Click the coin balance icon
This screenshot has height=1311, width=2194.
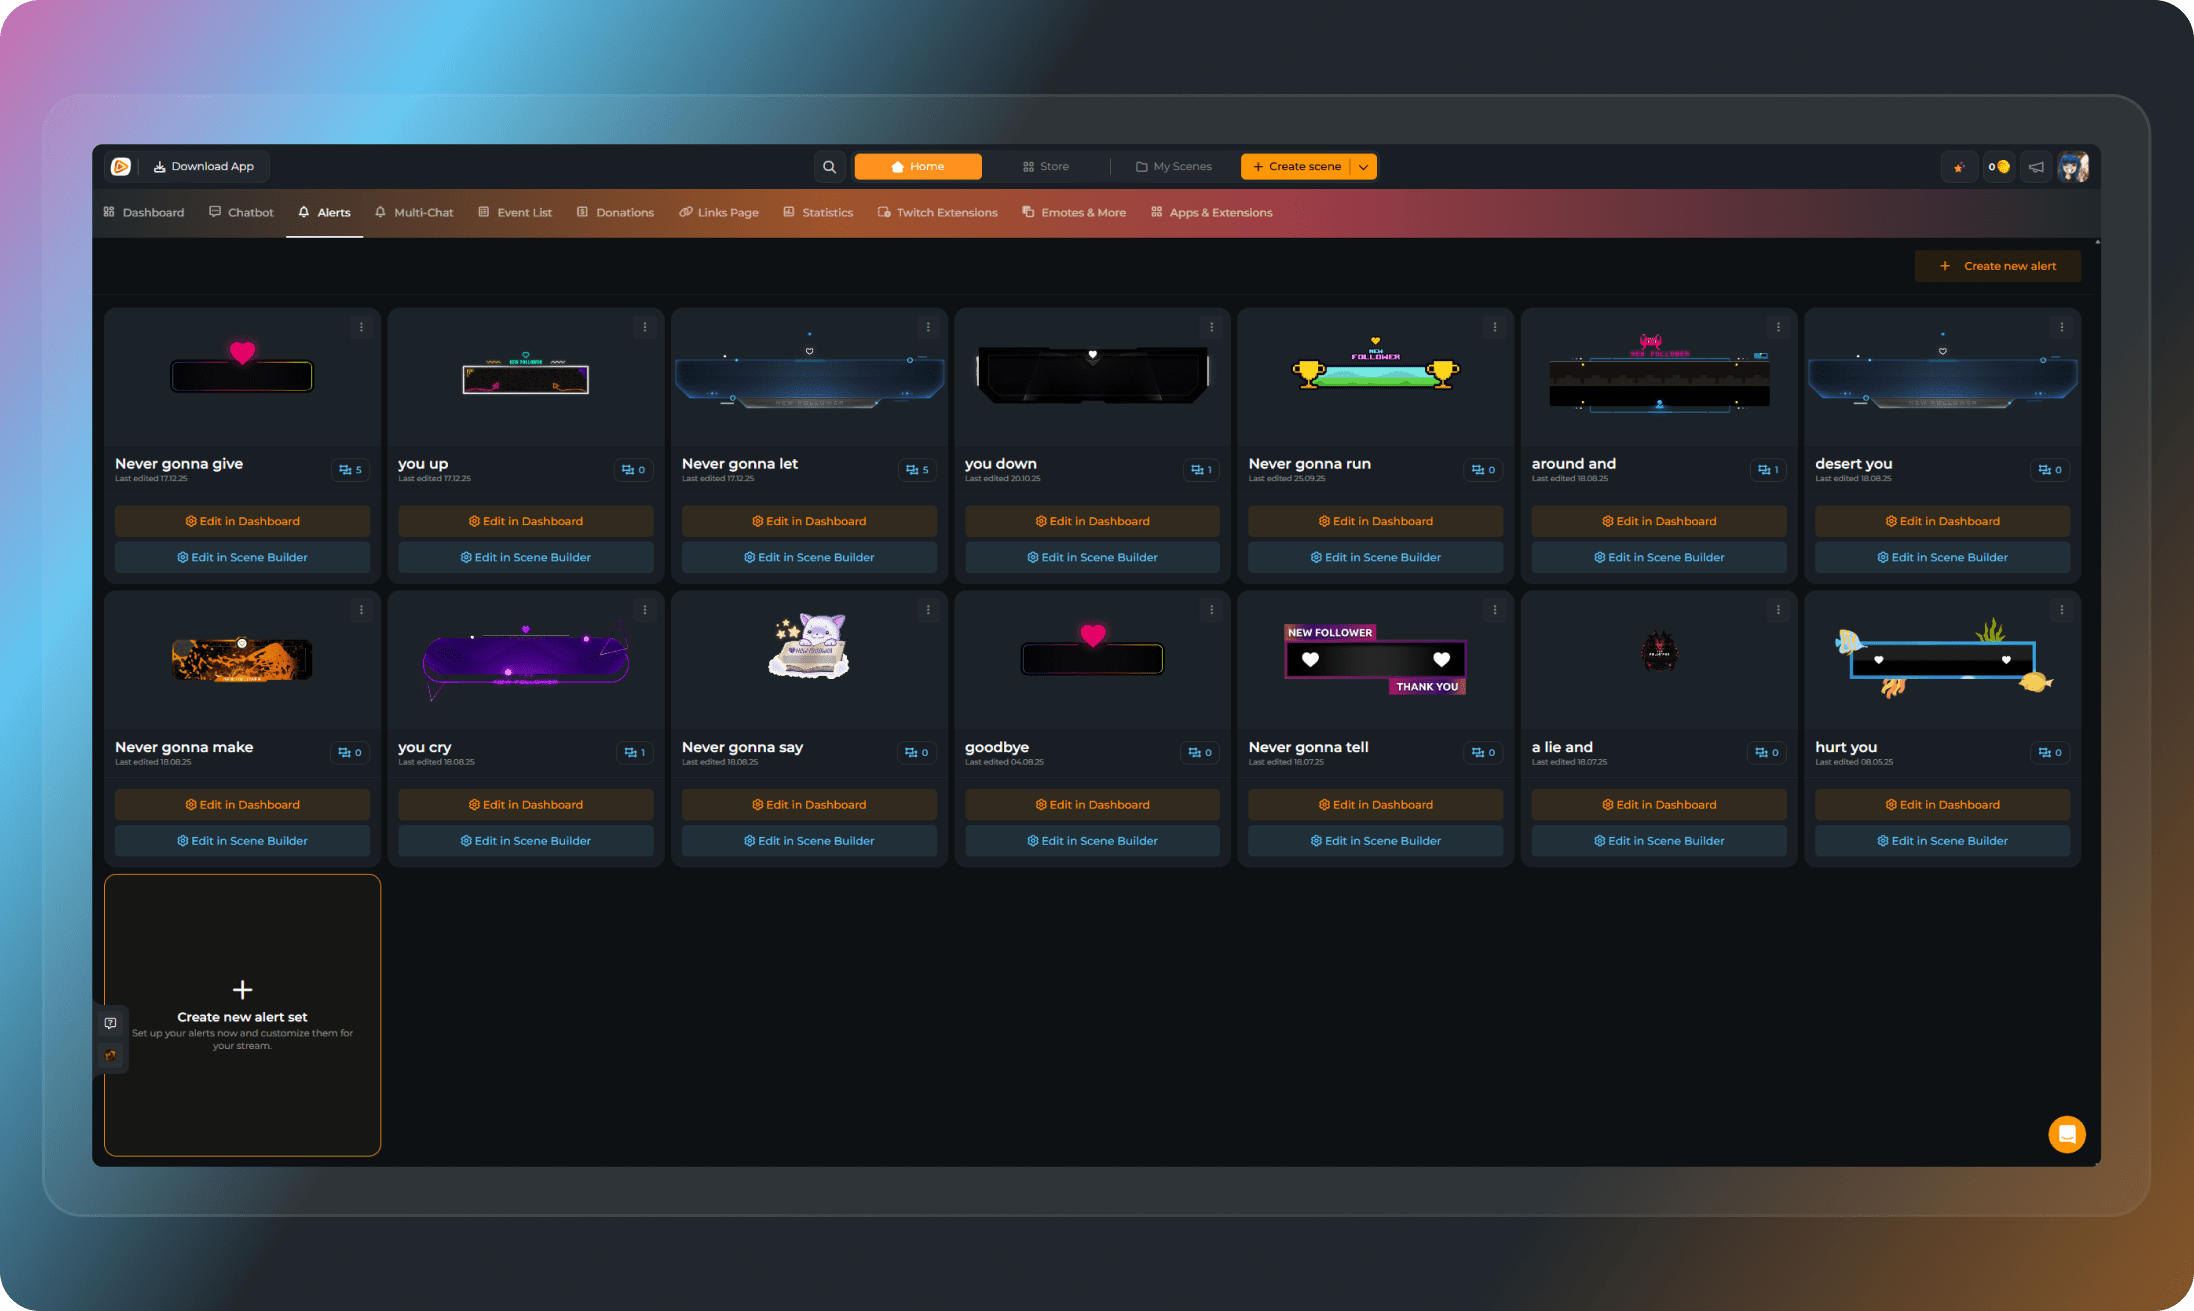pyautogui.click(x=1998, y=167)
